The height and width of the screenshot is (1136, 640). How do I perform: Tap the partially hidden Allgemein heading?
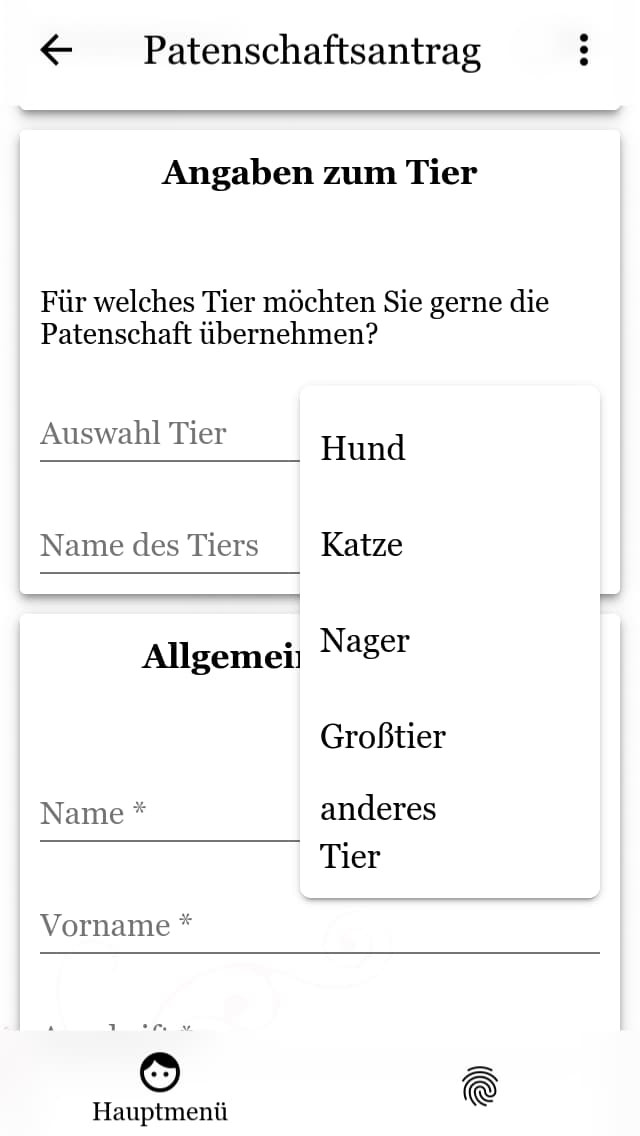221,657
